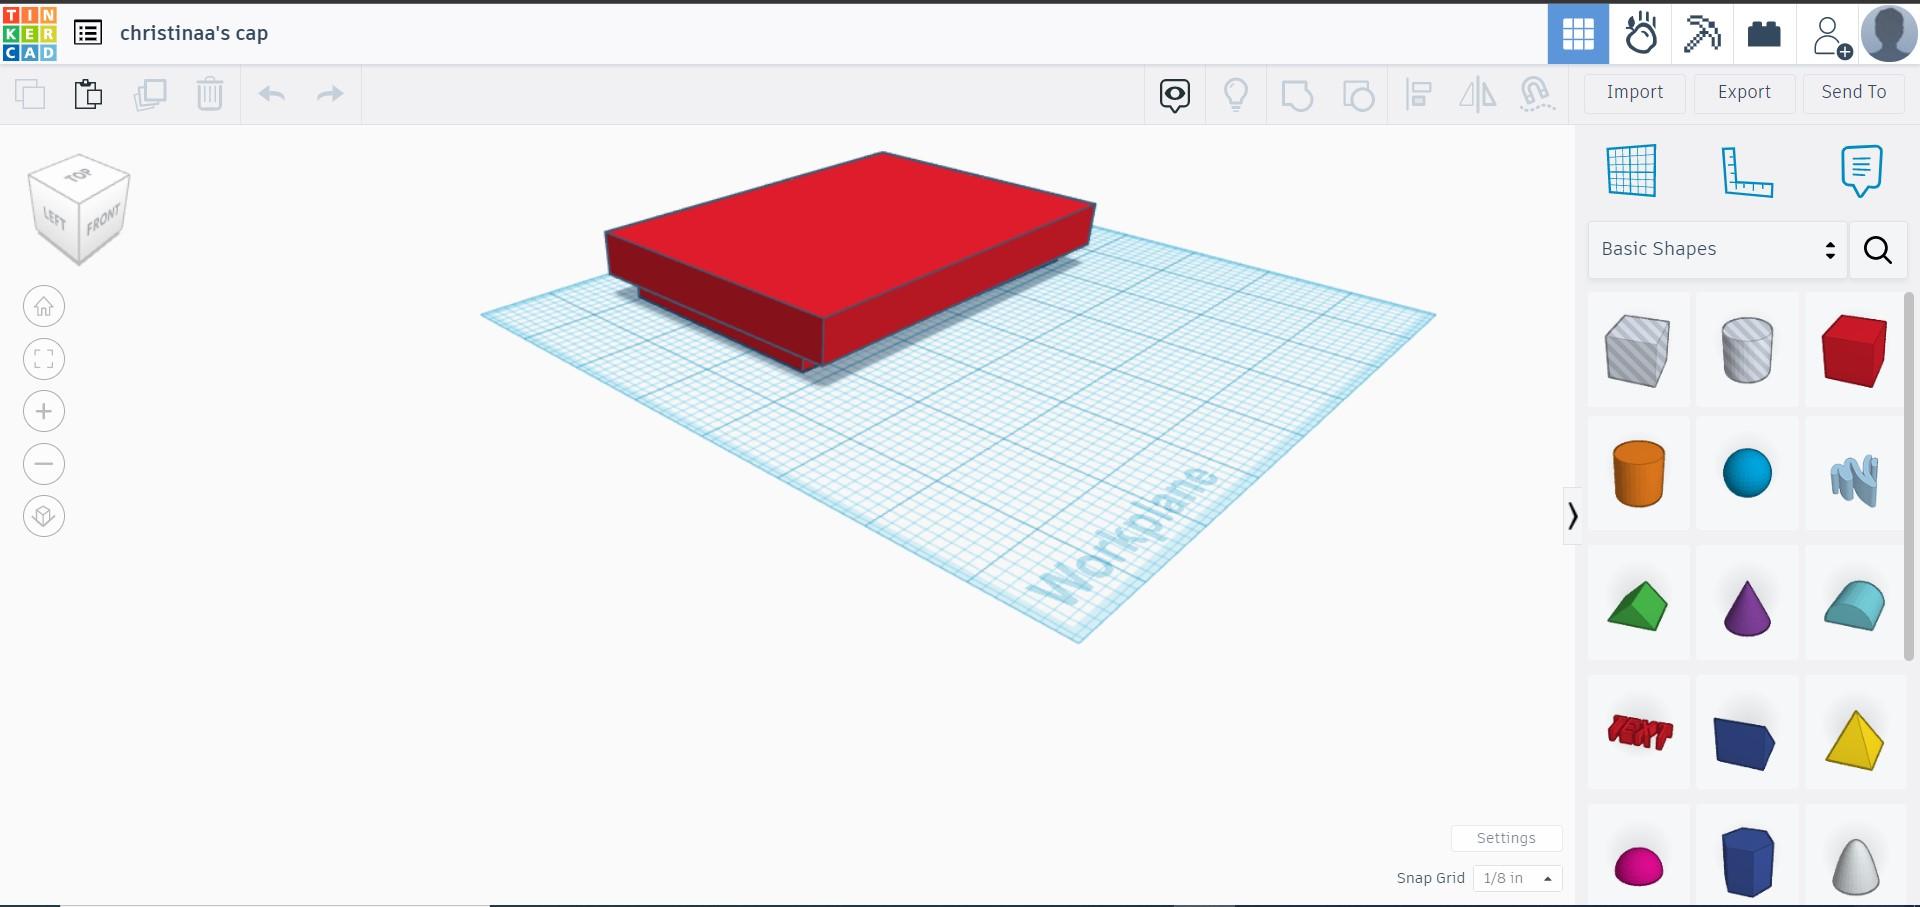Select the Scribble shape

(x=1854, y=480)
